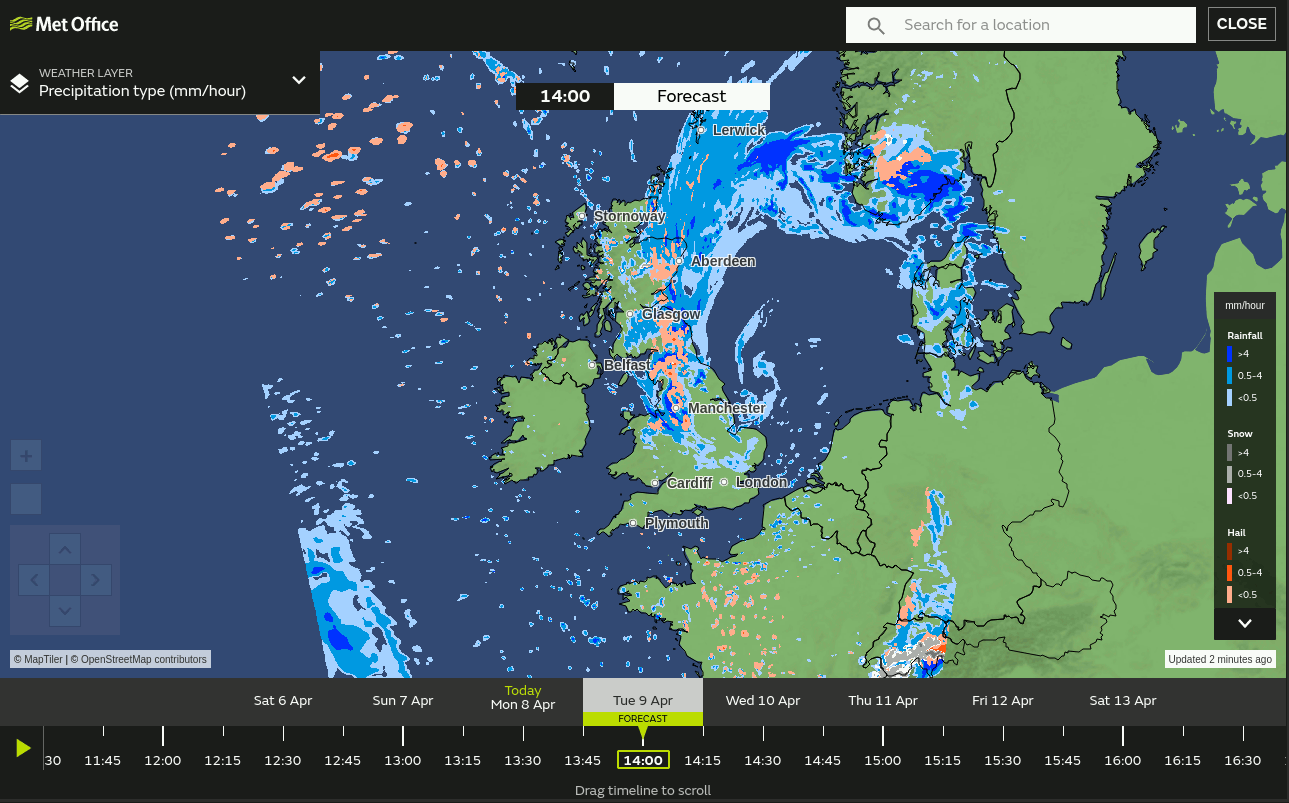The height and width of the screenshot is (803, 1289).
Task: Click rainfall >4 legend color swatch
Action: [x=1229, y=354]
